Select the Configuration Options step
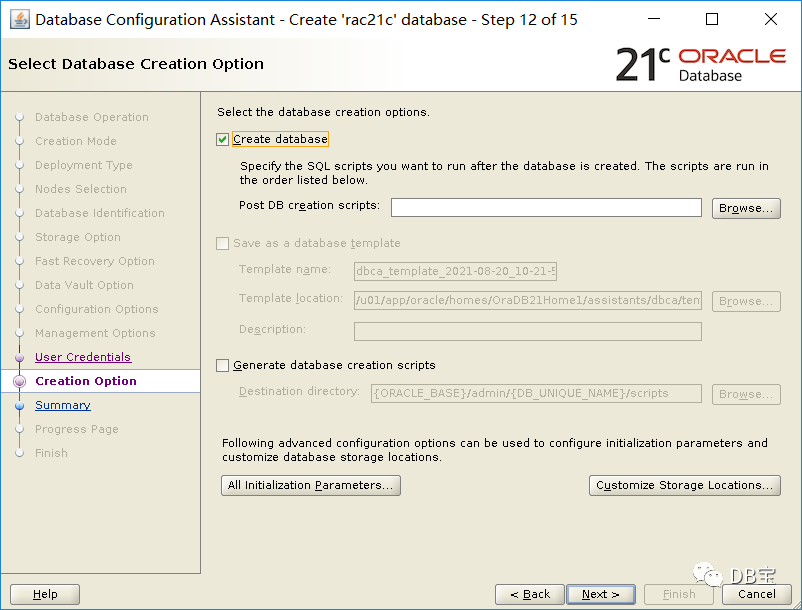The height and width of the screenshot is (610, 802). [x=97, y=309]
